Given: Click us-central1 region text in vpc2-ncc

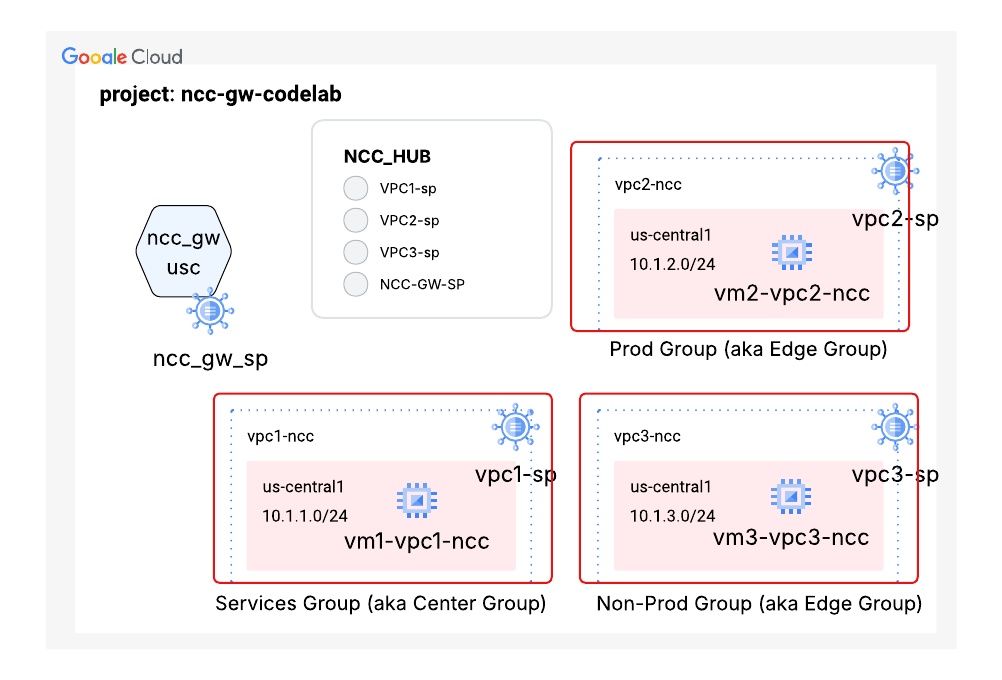Looking at the screenshot, I should 671,235.
